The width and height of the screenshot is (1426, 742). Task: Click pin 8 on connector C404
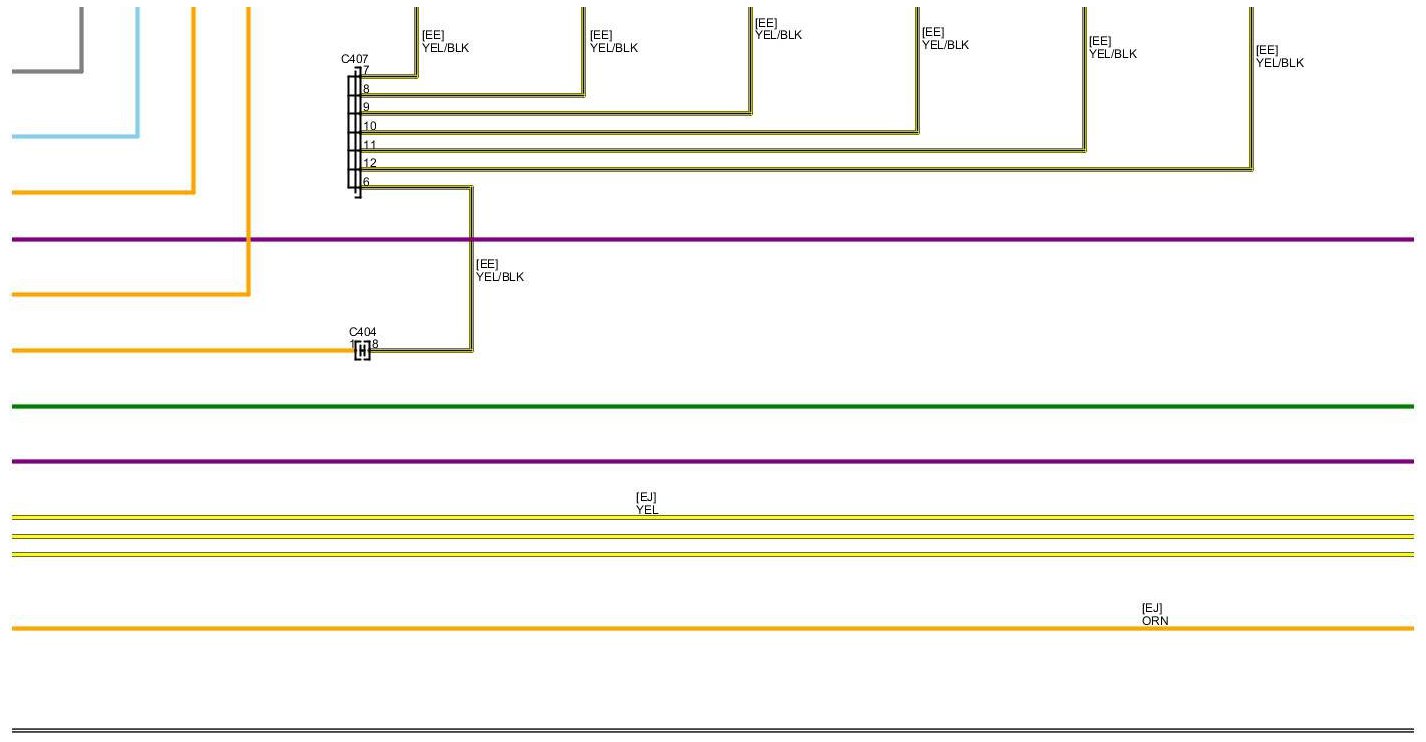[375, 344]
